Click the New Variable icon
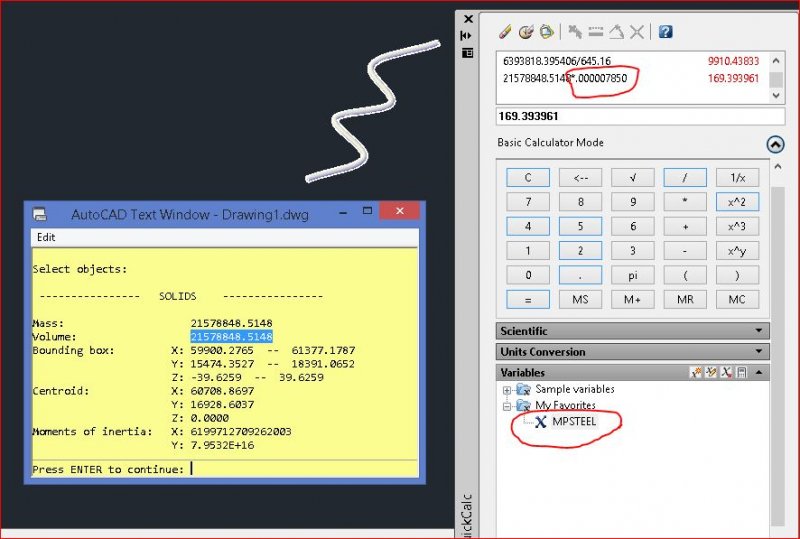 click(695, 373)
